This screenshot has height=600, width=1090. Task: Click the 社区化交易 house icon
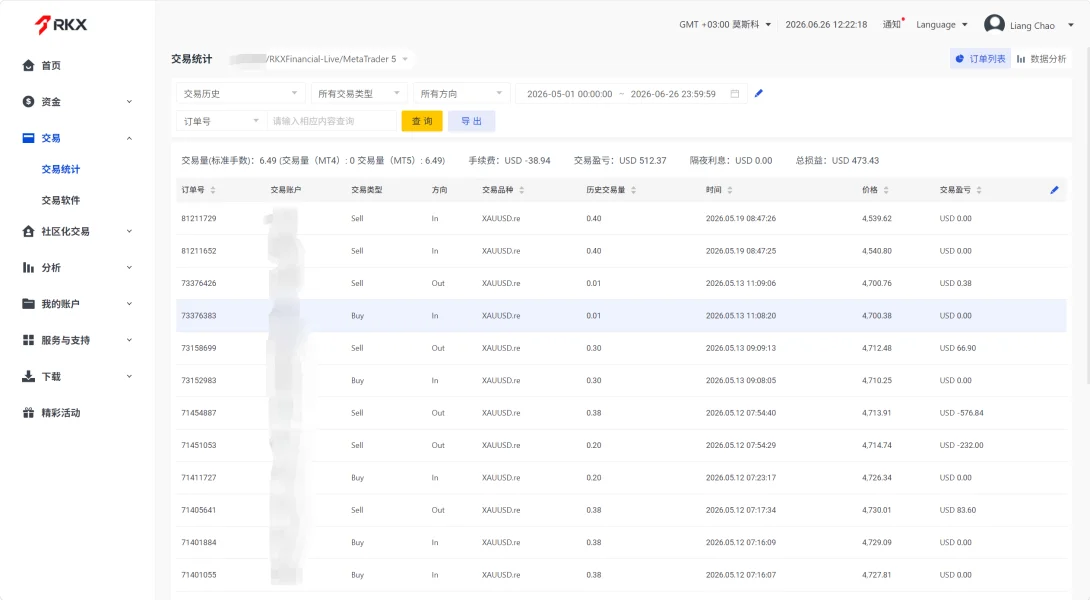[29, 231]
